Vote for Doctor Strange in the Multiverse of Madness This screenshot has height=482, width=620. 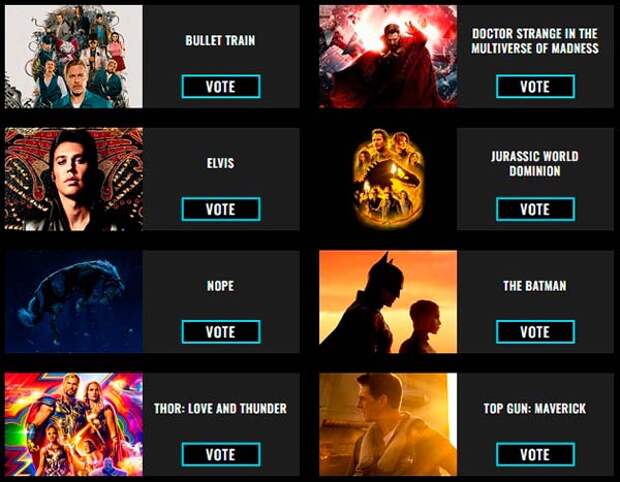pos(535,87)
